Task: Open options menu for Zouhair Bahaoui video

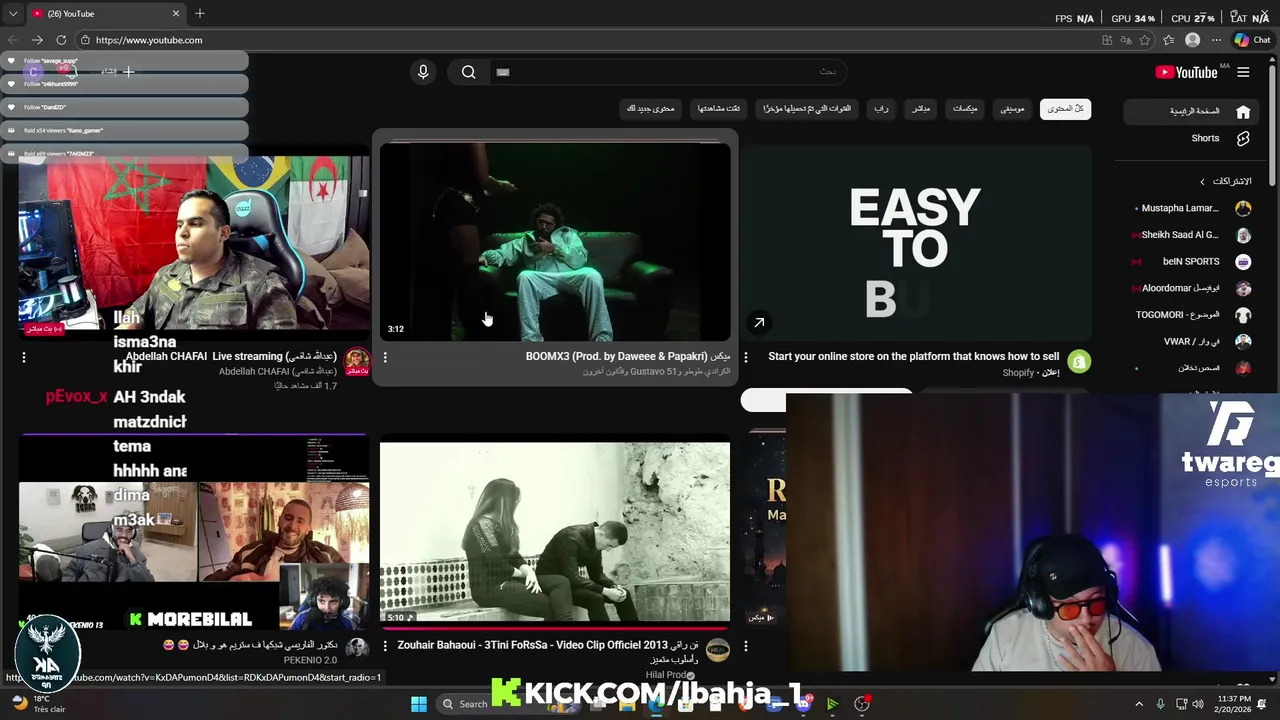Action: pyautogui.click(x=385, y=646)
